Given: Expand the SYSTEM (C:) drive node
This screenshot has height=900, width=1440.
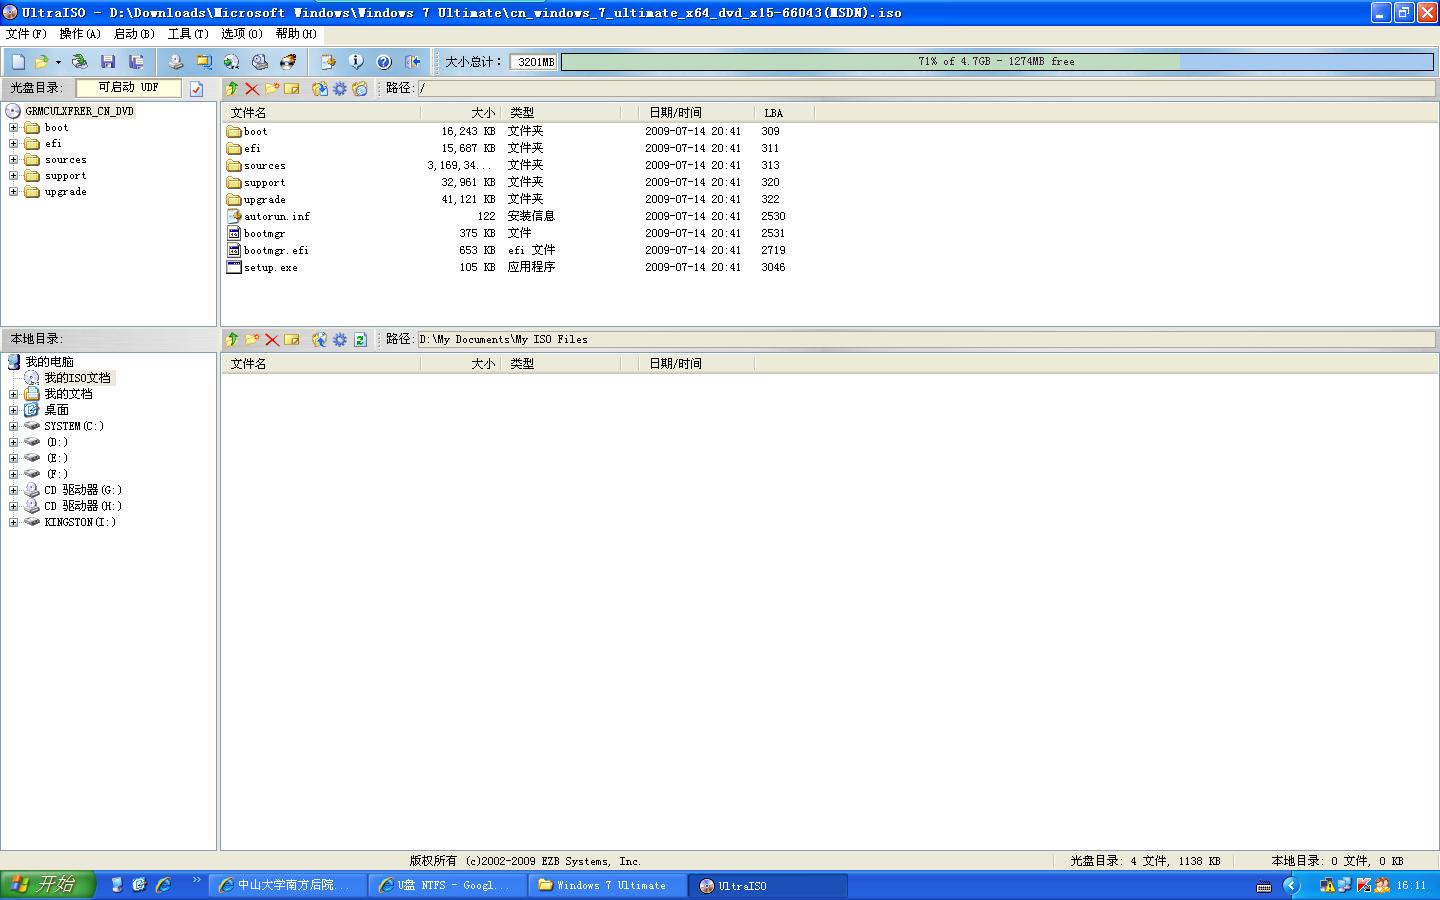Looking at the screenshot, I should click(x=14, y=426).
